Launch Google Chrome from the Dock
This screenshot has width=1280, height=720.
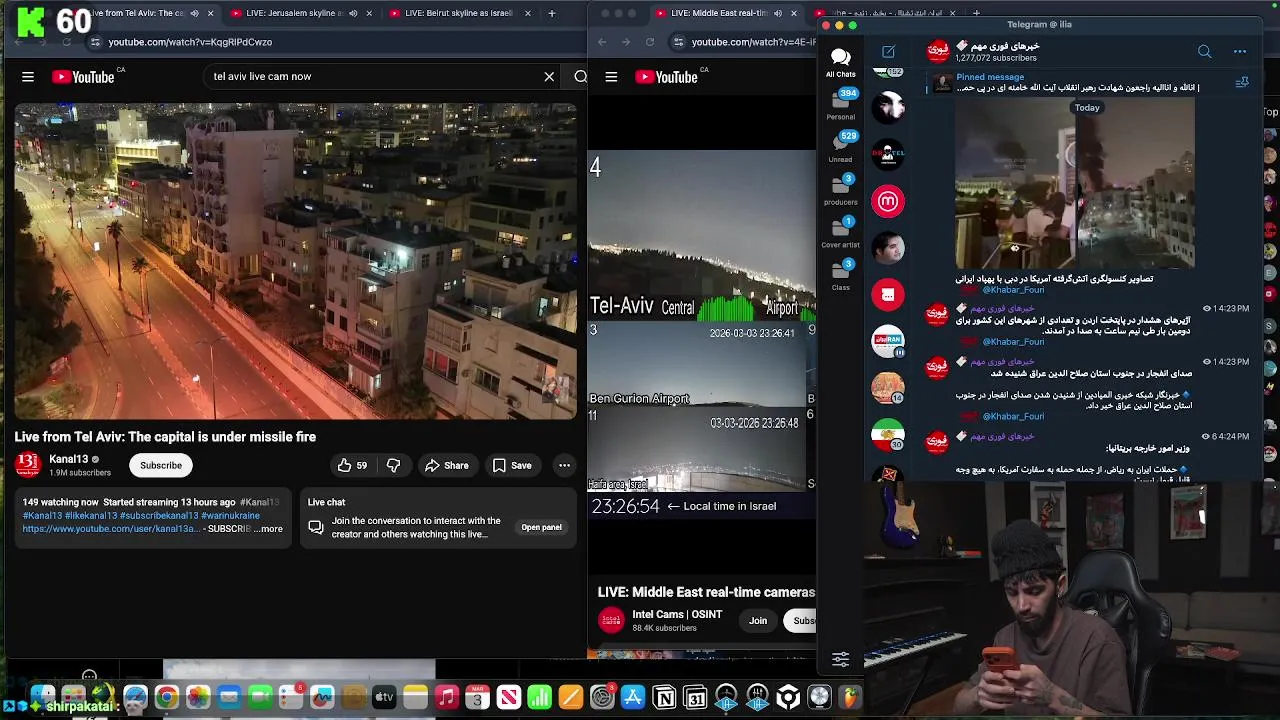166,697
